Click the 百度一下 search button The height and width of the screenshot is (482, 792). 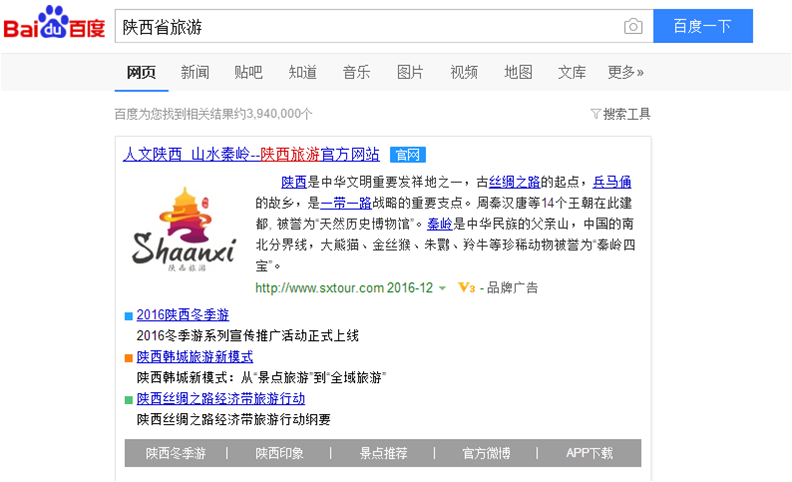(x=703, y=26)
